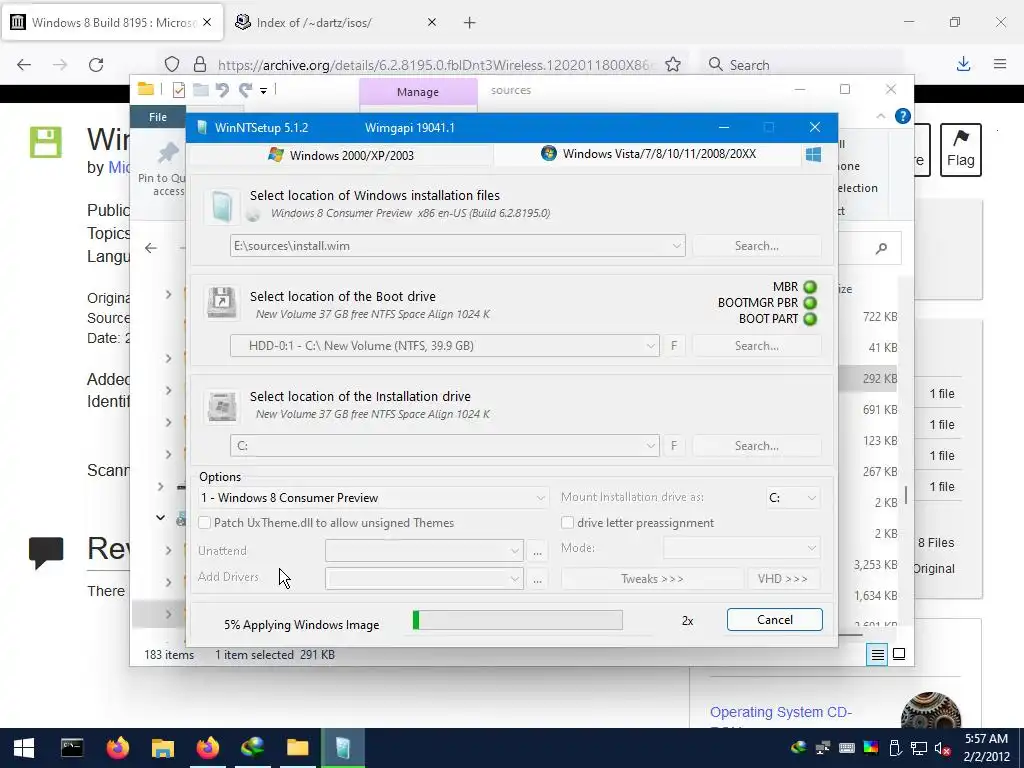The height and width of the screenshot is (768, 1024).
Task: Open Mount Installation drive letter dropdown
Action: click(x=792, y=498)
